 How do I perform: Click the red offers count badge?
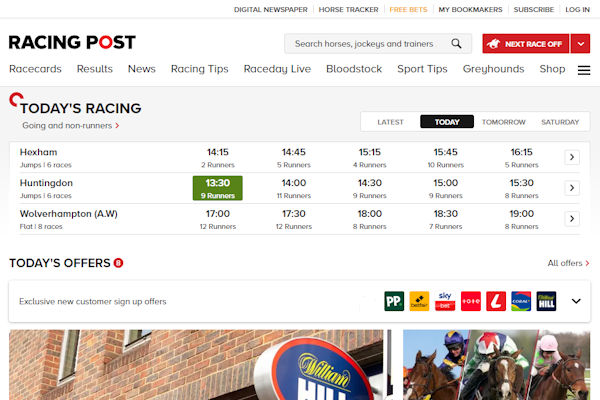[119, 263]
